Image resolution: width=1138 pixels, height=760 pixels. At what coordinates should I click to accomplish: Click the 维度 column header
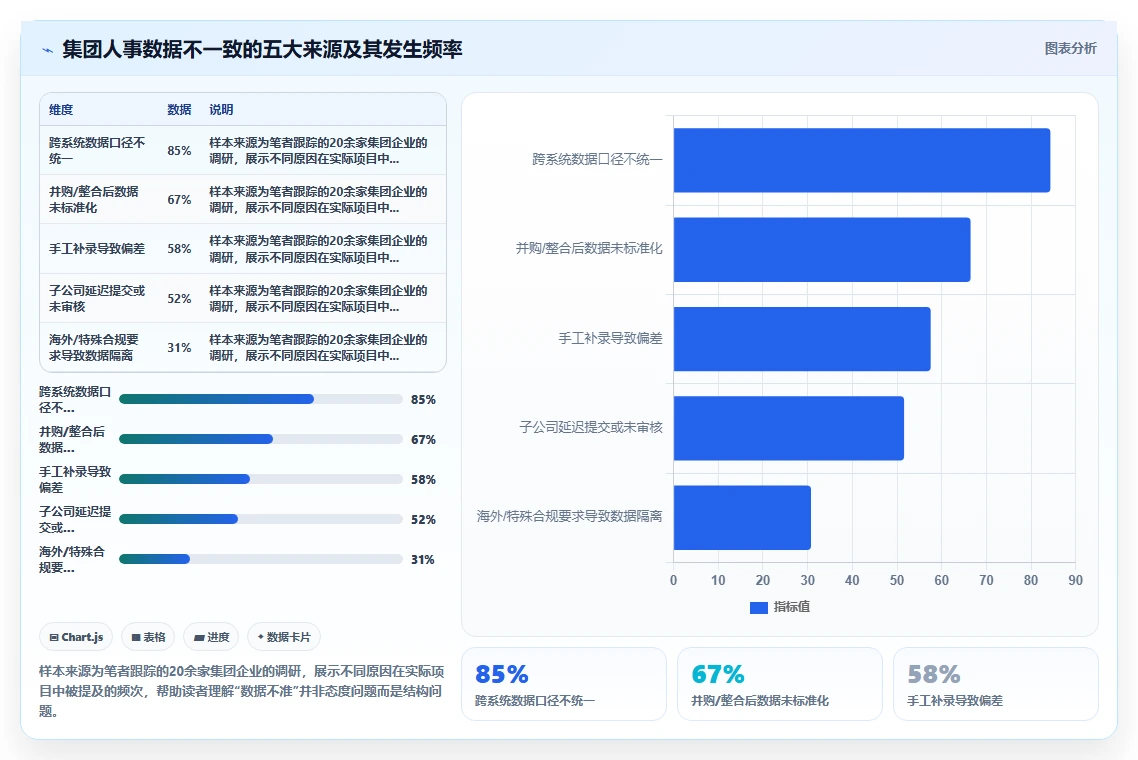pyautogui.click(x=61, y=110)
